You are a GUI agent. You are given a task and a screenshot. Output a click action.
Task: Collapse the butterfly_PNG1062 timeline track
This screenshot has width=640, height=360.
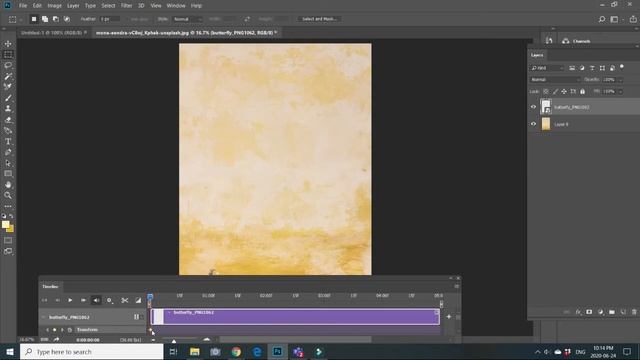click(x=43, y=317)
